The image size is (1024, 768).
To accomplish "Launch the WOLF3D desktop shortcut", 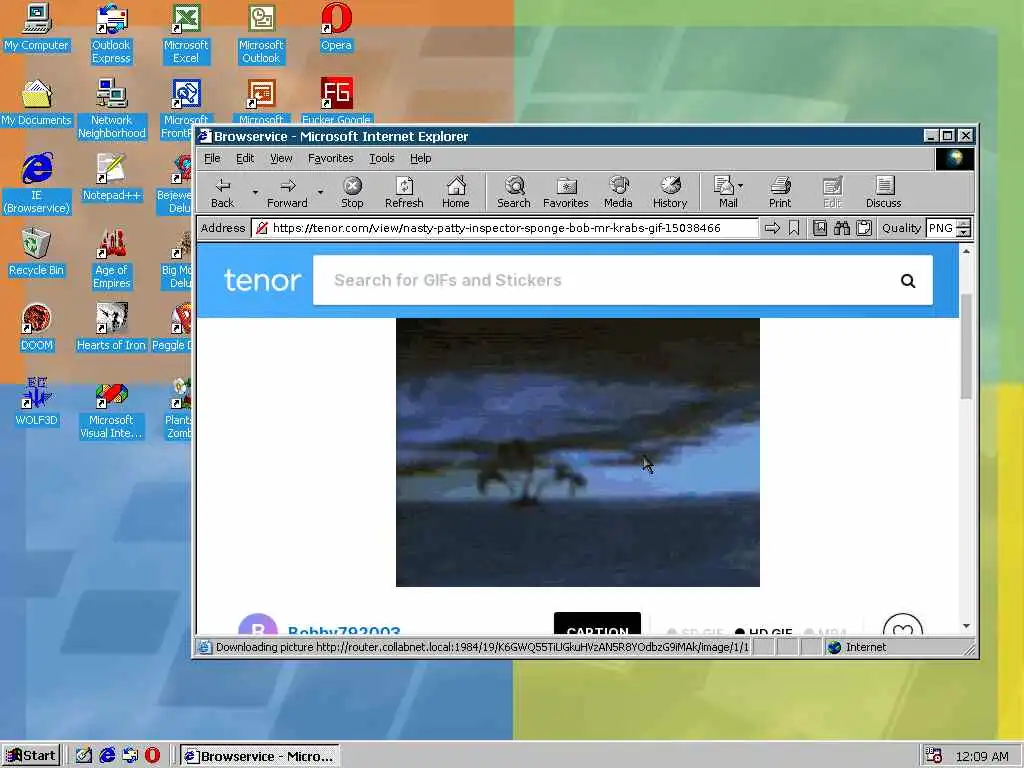I will 36,403.
